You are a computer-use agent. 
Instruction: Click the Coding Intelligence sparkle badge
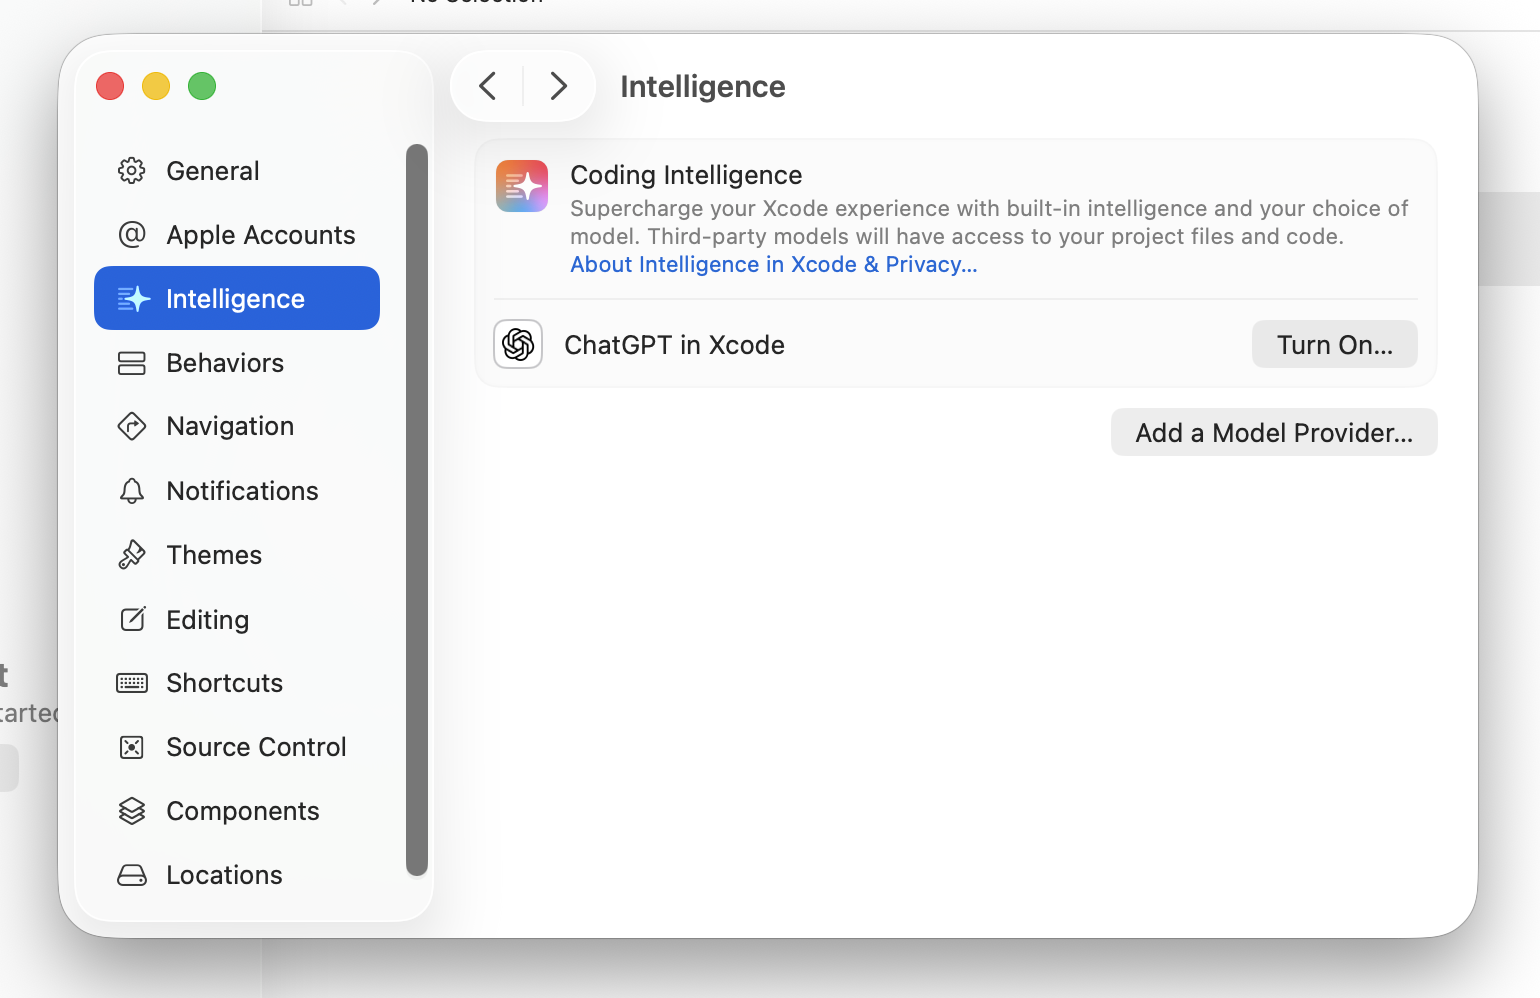click(521, 186)
